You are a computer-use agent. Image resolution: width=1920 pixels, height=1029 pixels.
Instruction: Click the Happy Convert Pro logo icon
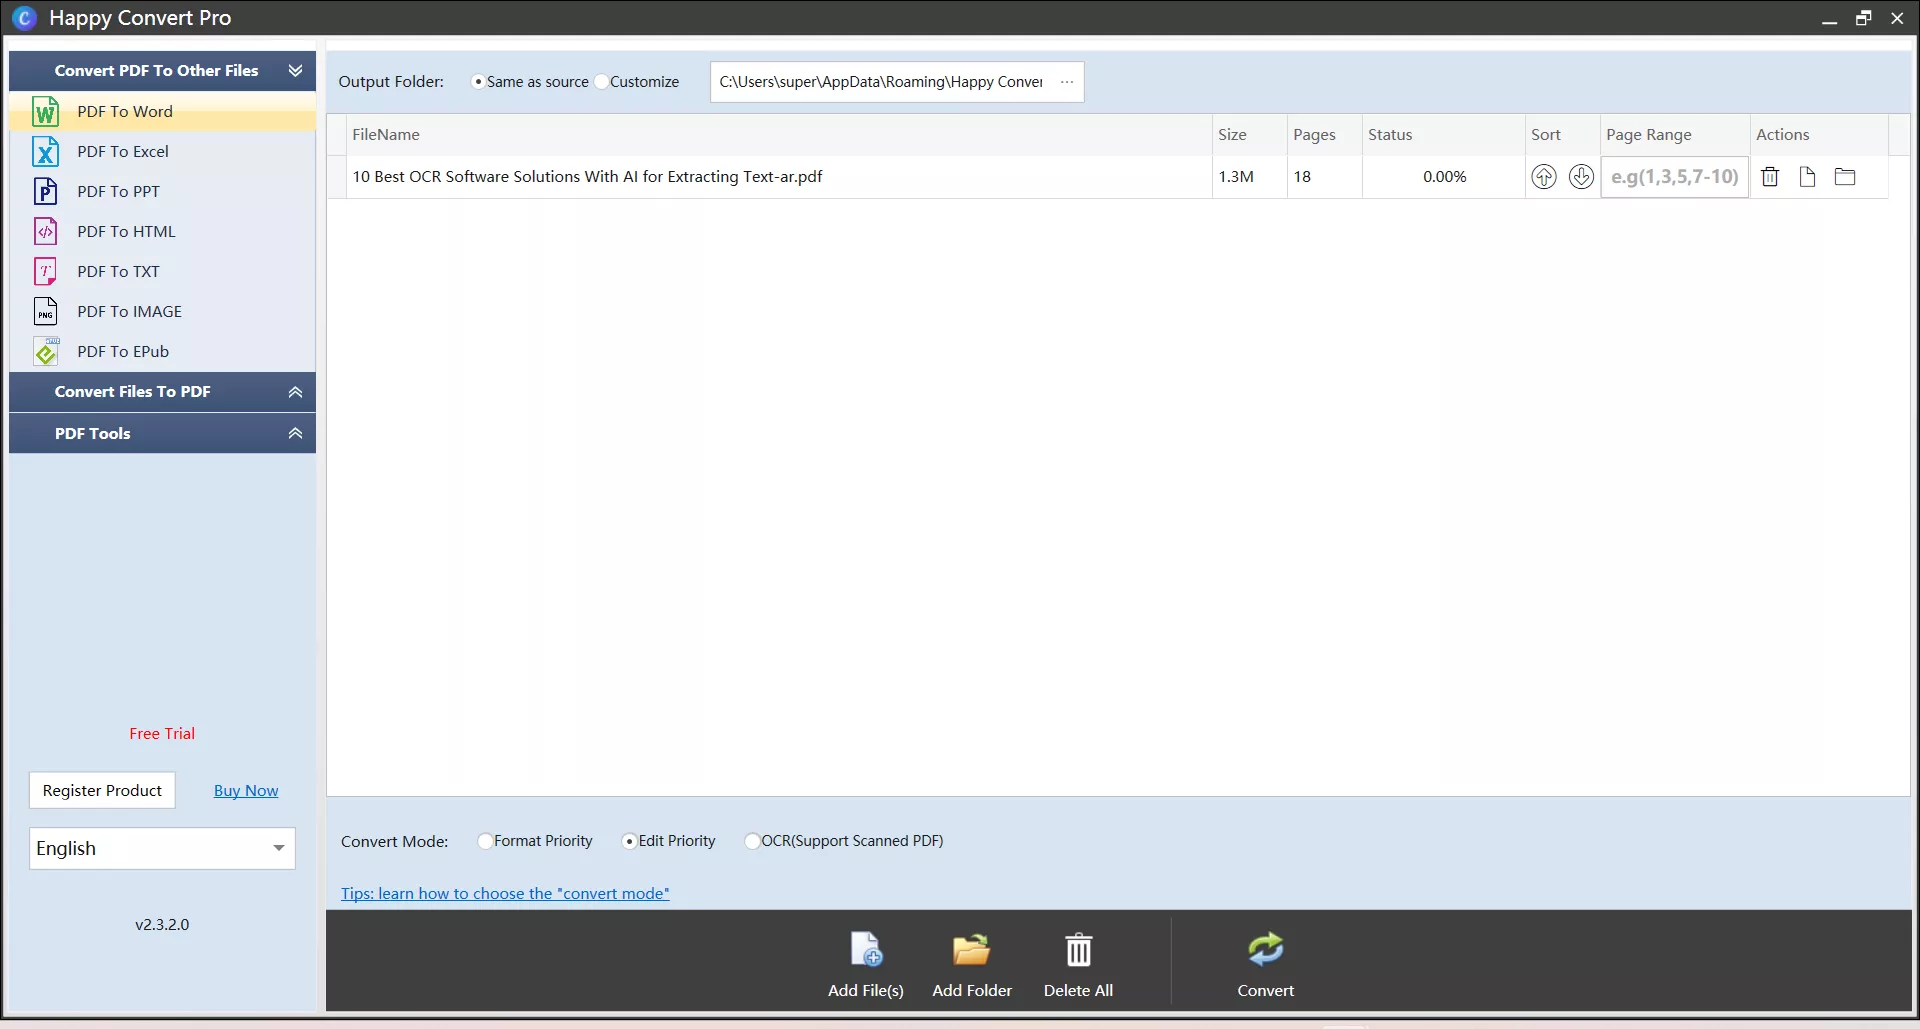tap(24, 18)
